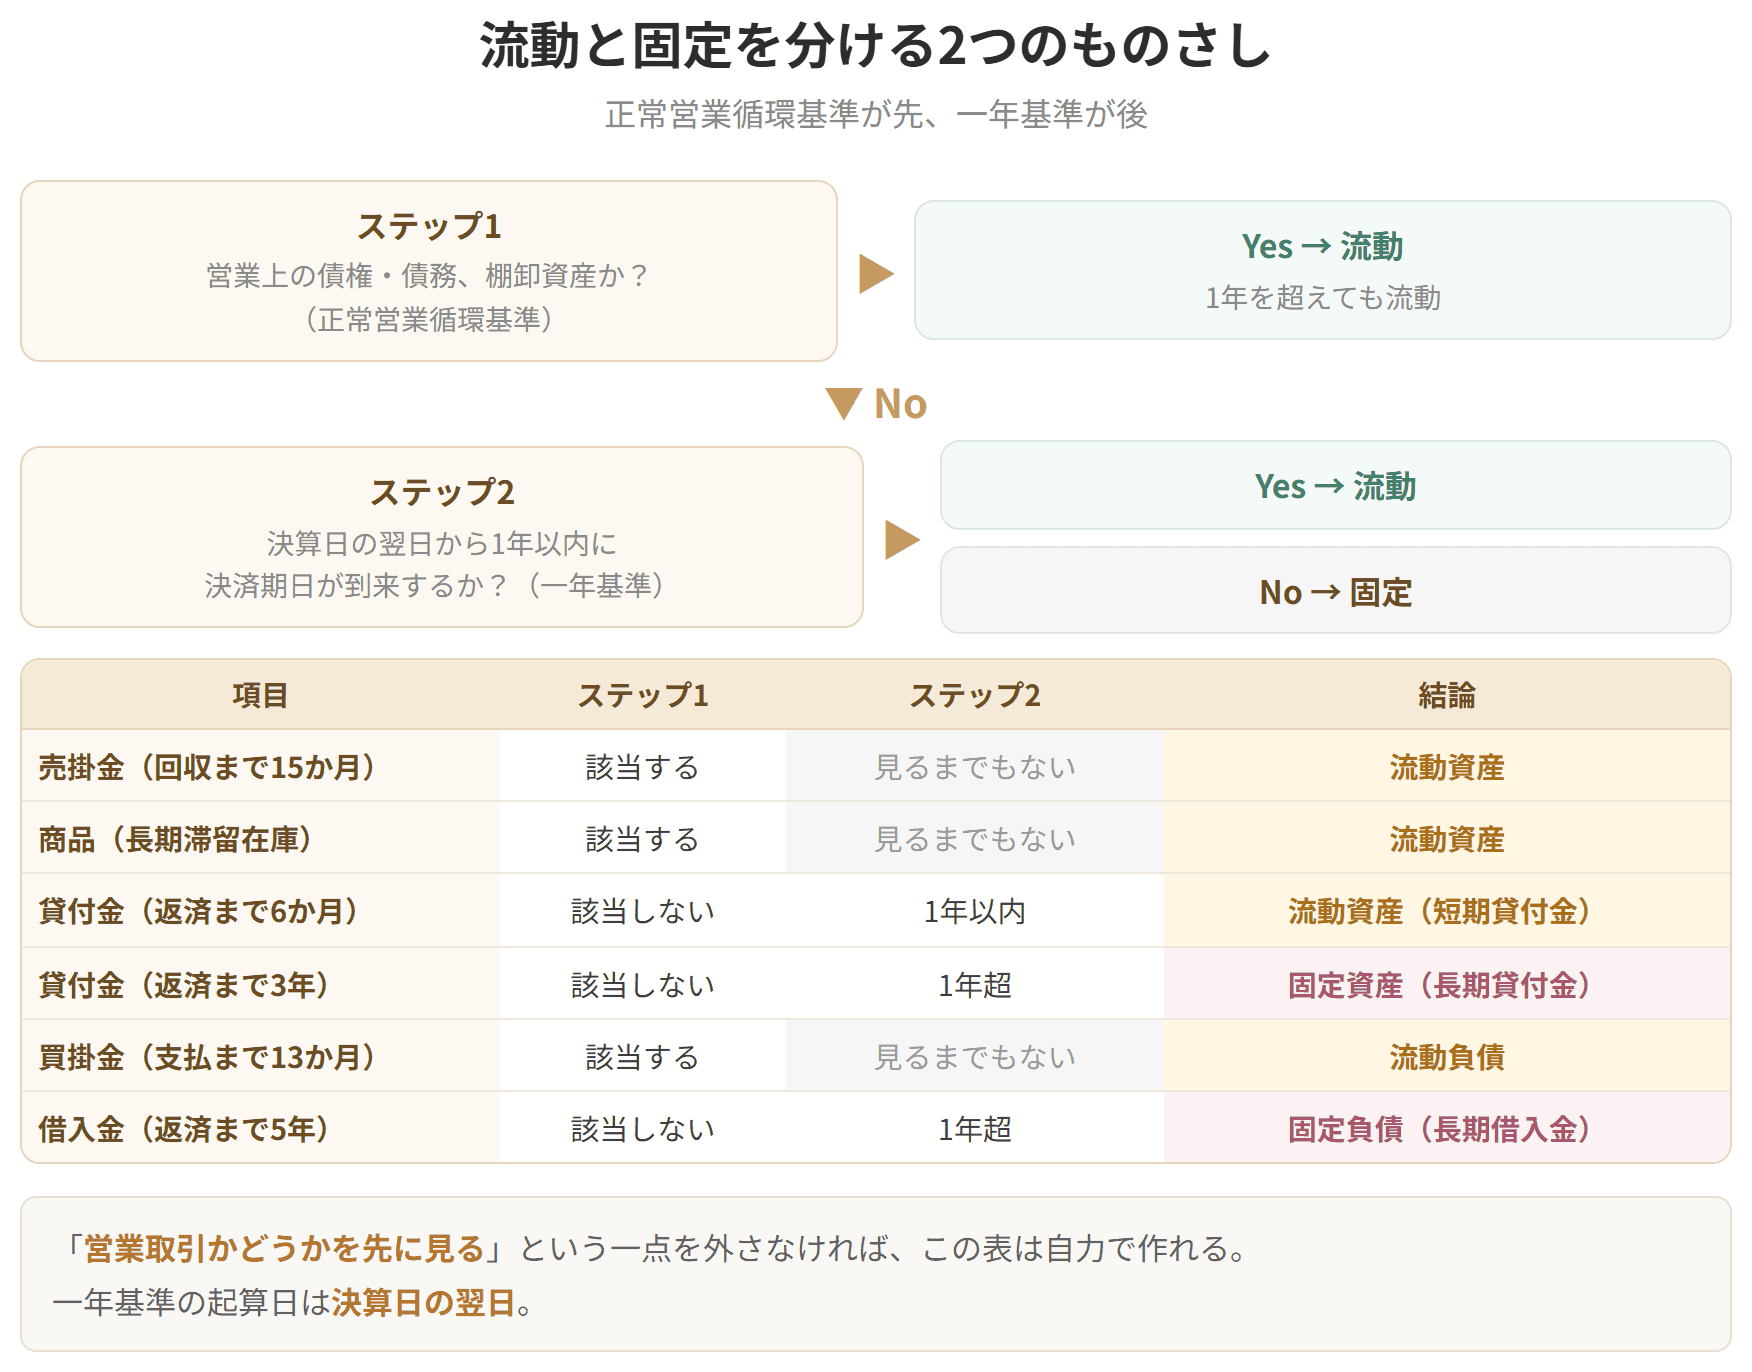The image size is (1752, 1372).
Task: Select the row label 買掛金（支払まで13か月）
Action: (208, 1057)
